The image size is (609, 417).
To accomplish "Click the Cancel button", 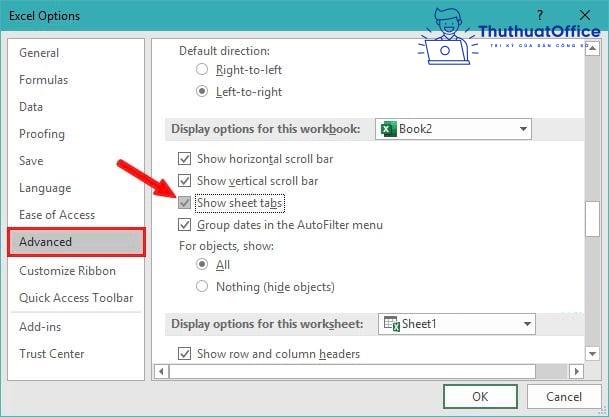I will [x=564, y=396].
